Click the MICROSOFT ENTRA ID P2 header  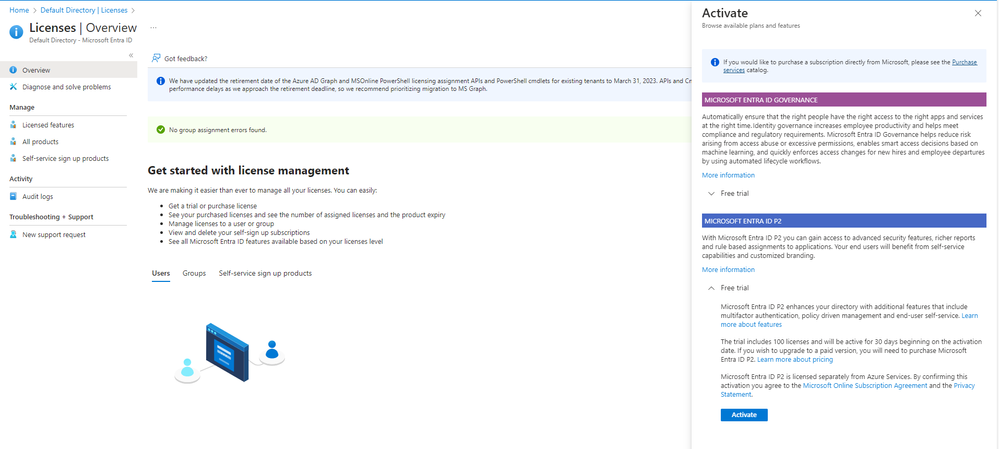844,220
